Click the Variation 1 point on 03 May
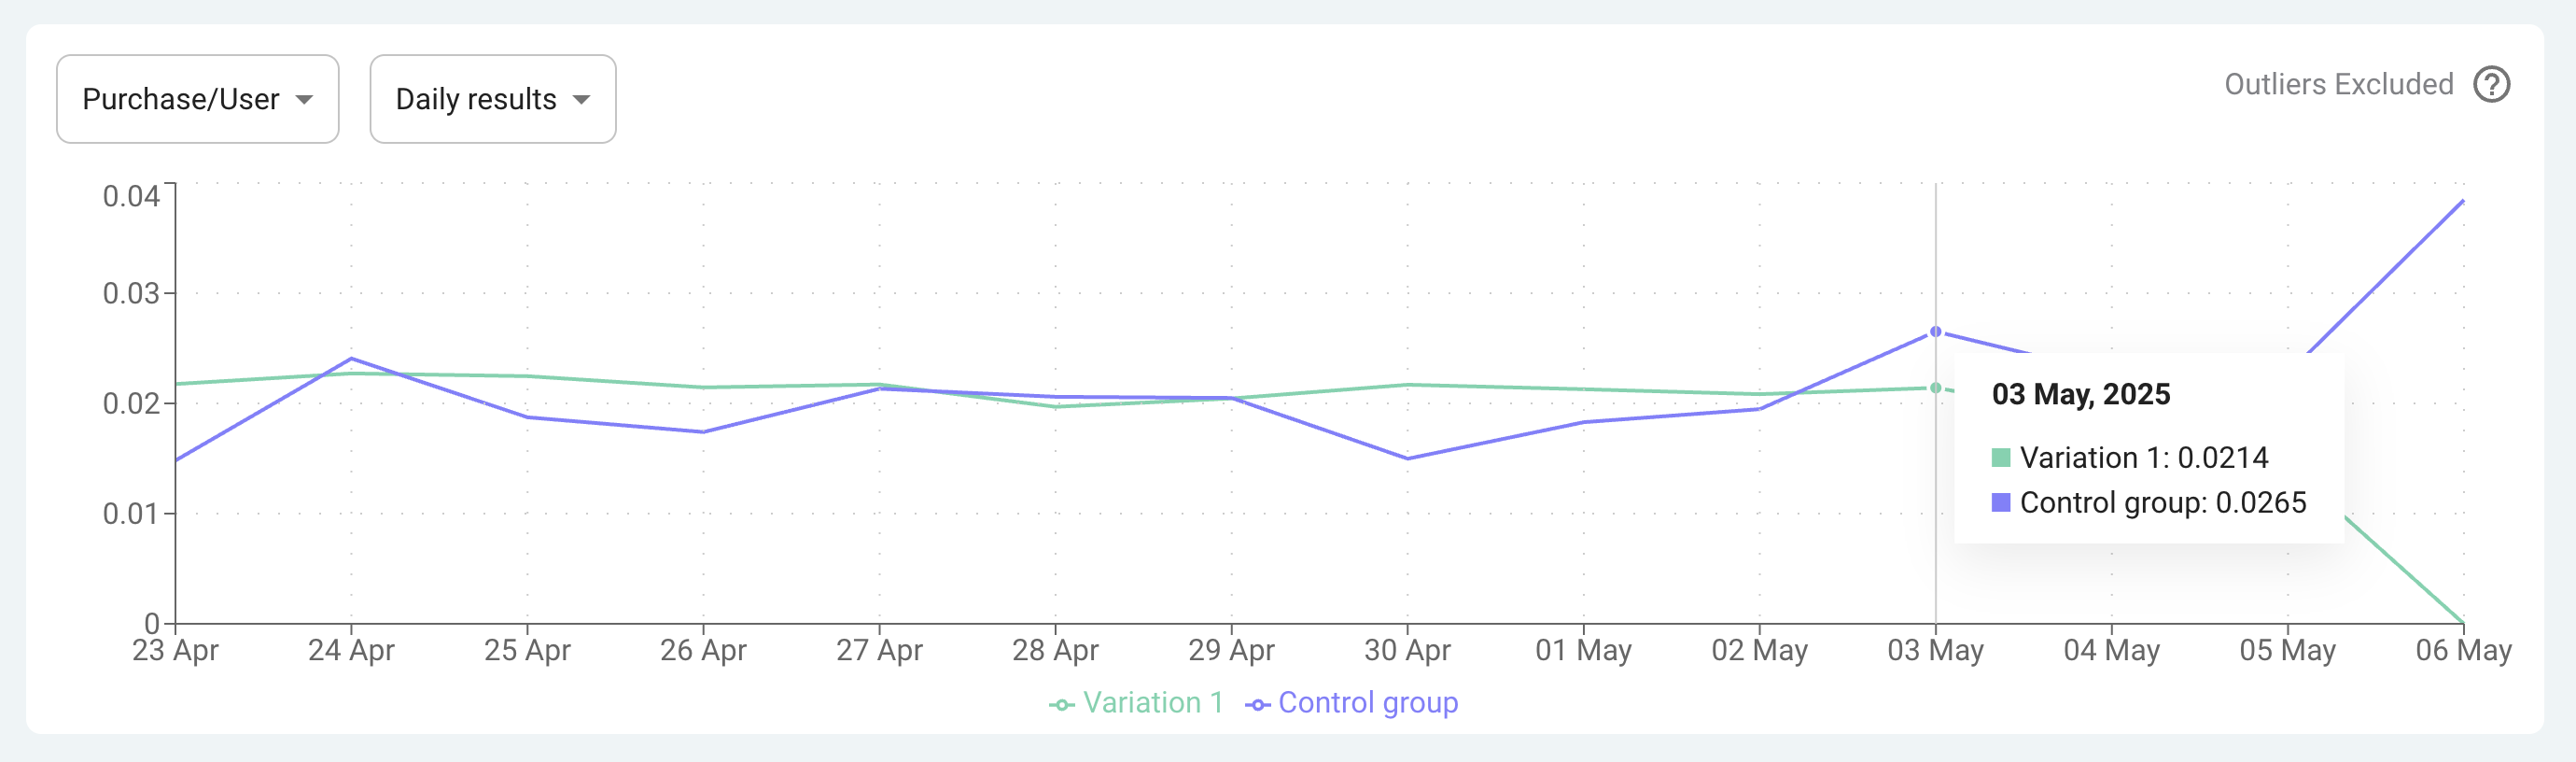The width and height of the screenshot is (2576, 762). [1935, 388]
